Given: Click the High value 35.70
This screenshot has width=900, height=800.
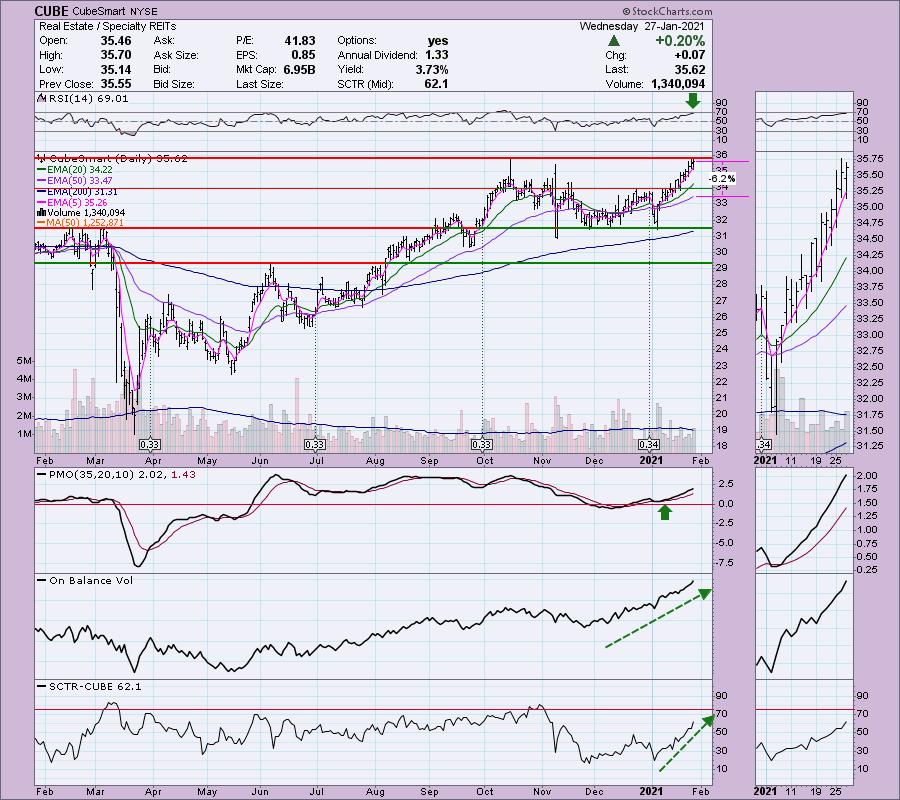Looking at the screenshot, I should pyautogui.click(x=116, y=55).
